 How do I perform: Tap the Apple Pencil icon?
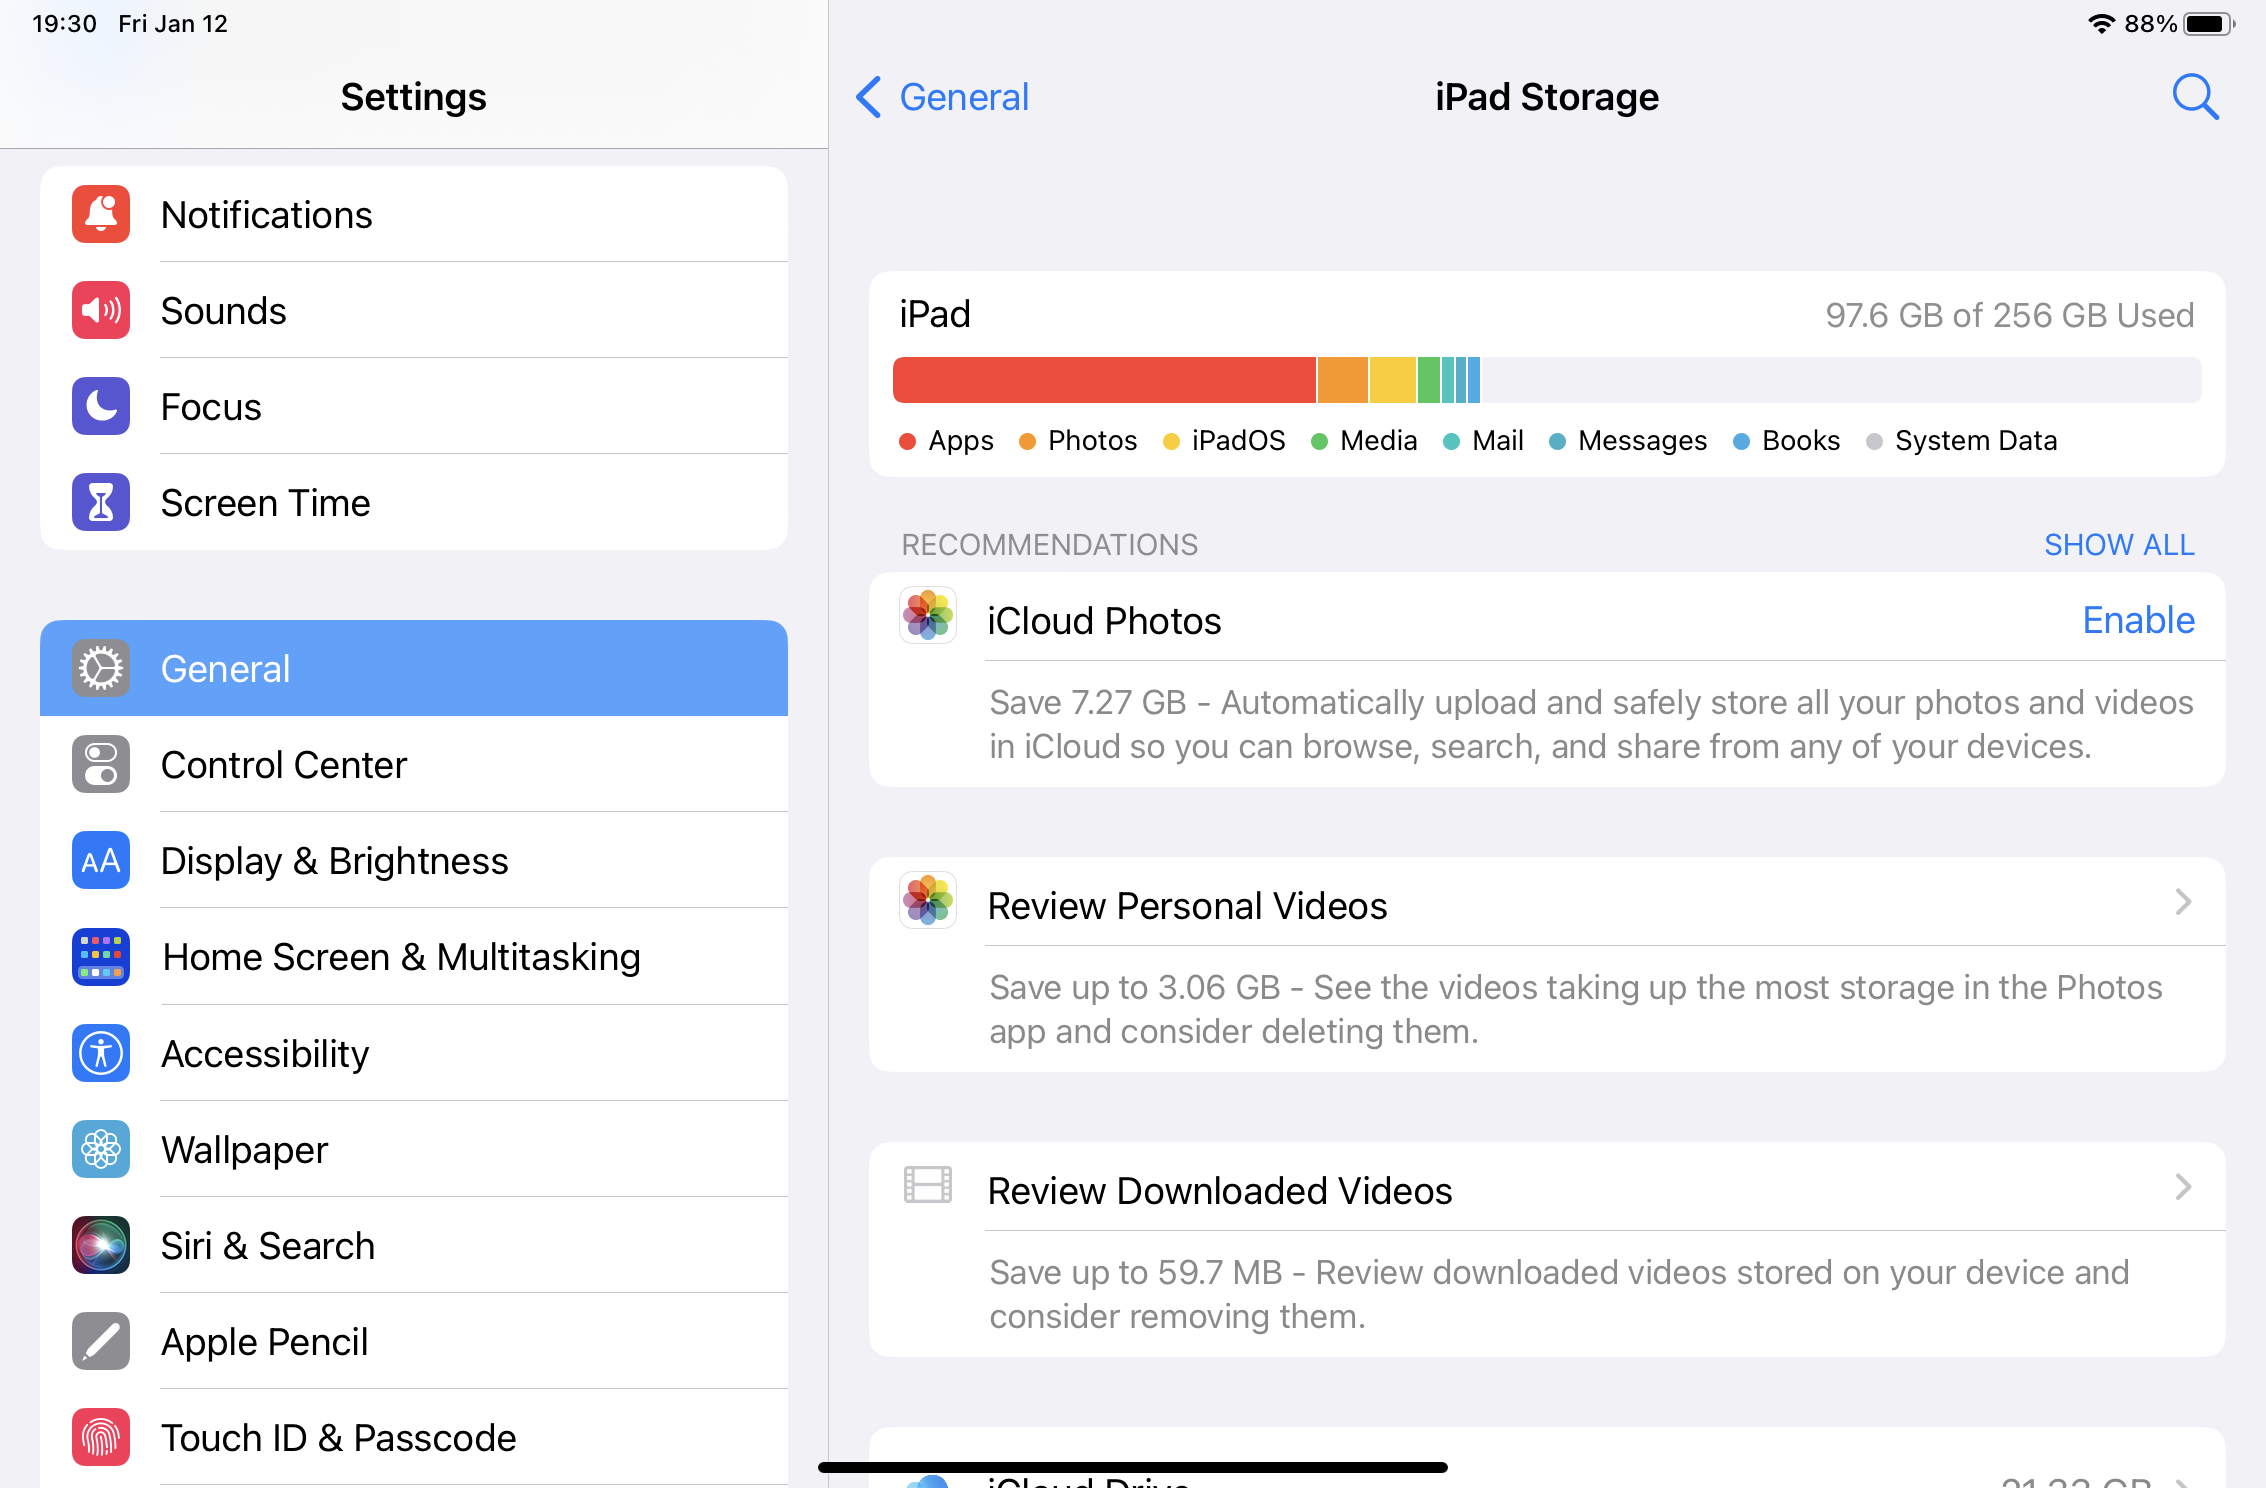point(101,1341)
